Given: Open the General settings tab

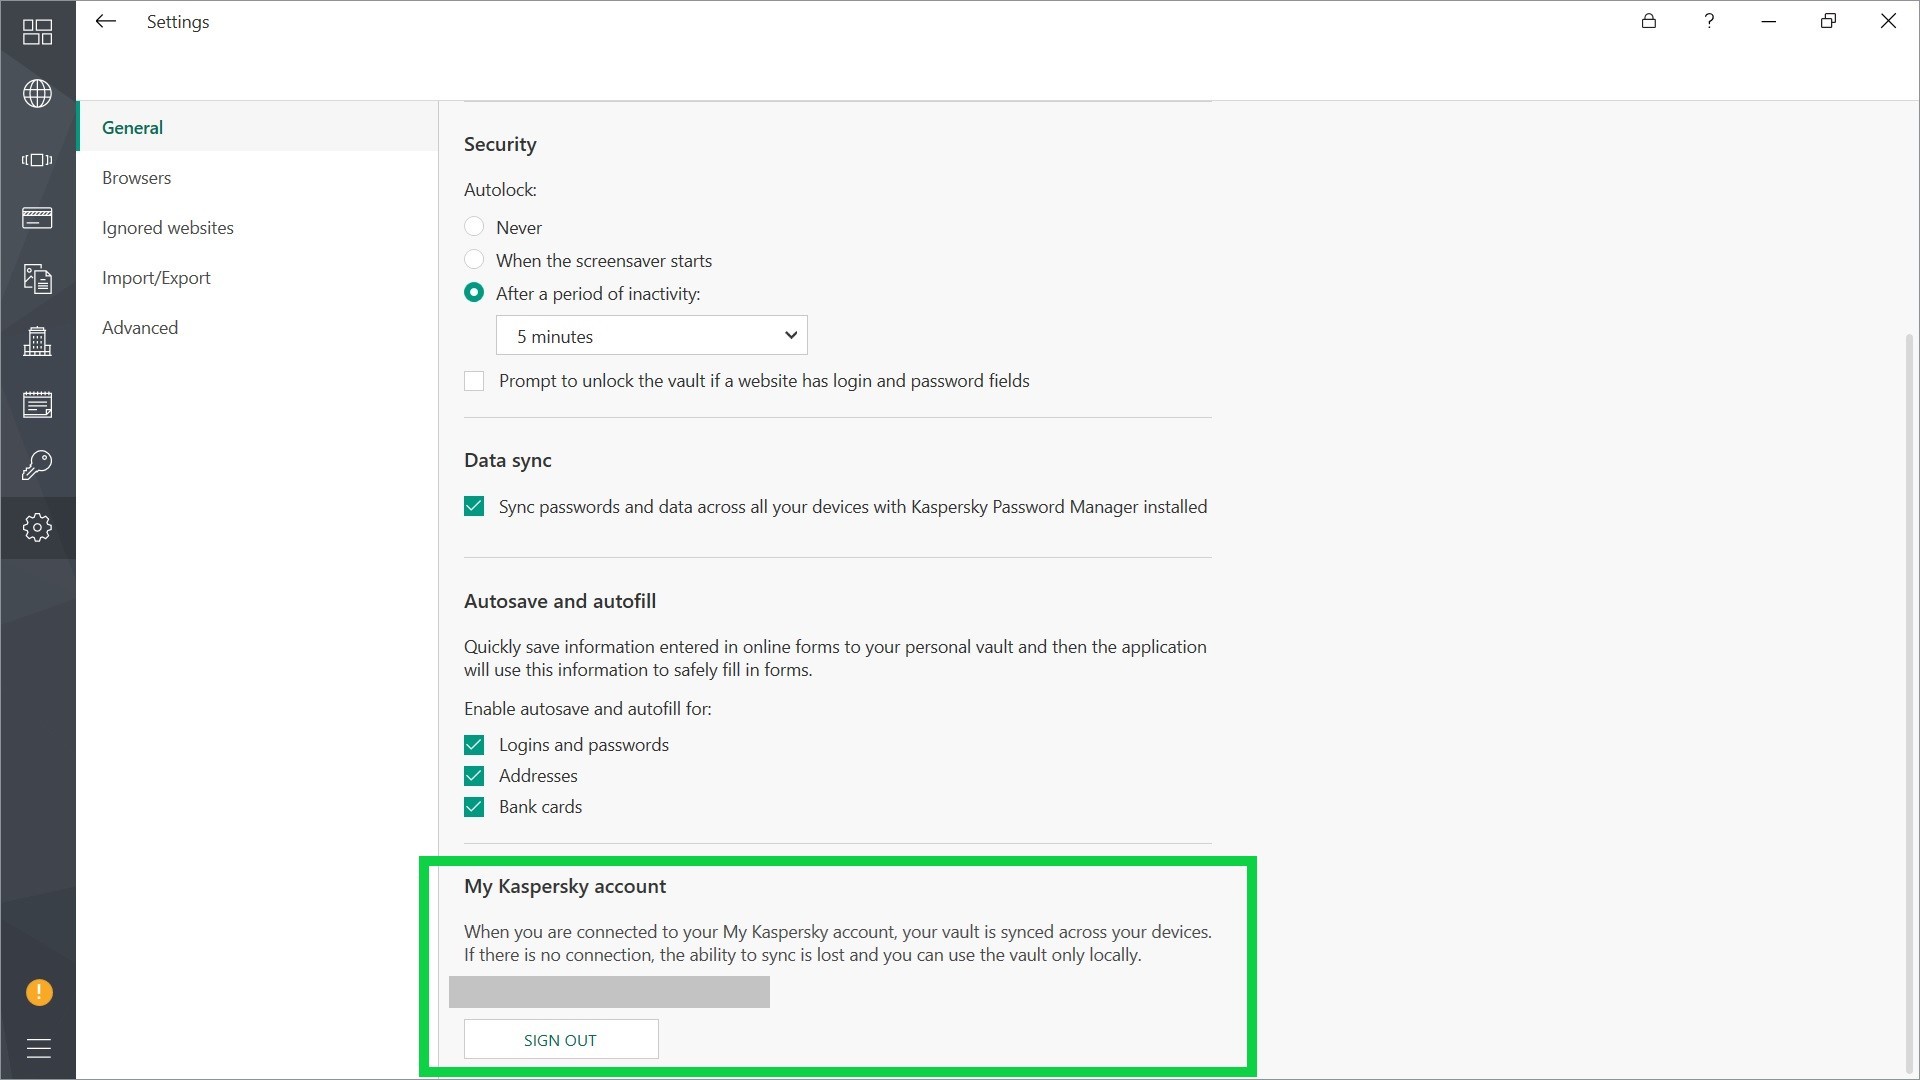Looking at the screenshot, I should (258, 127).
